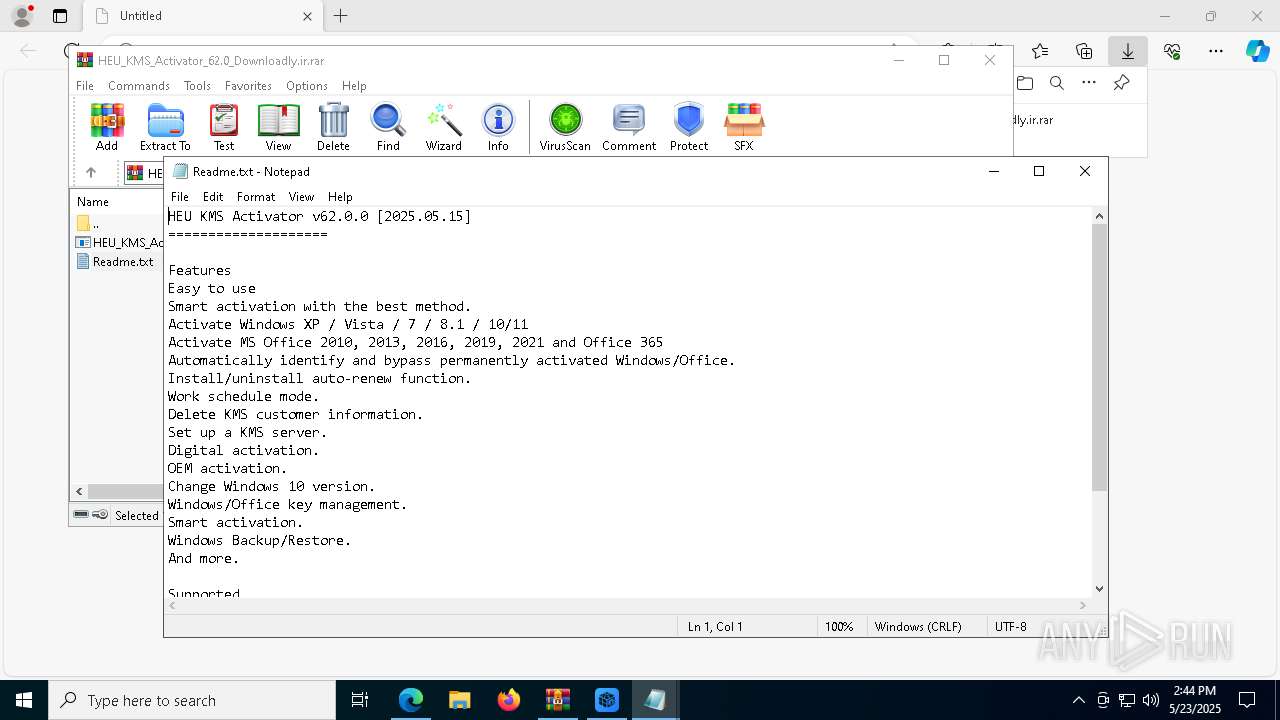This screenshot has width=1280, height=720.
Task: Select HEU_KMS_Activator file in list
Action: [x=120, y=242]
